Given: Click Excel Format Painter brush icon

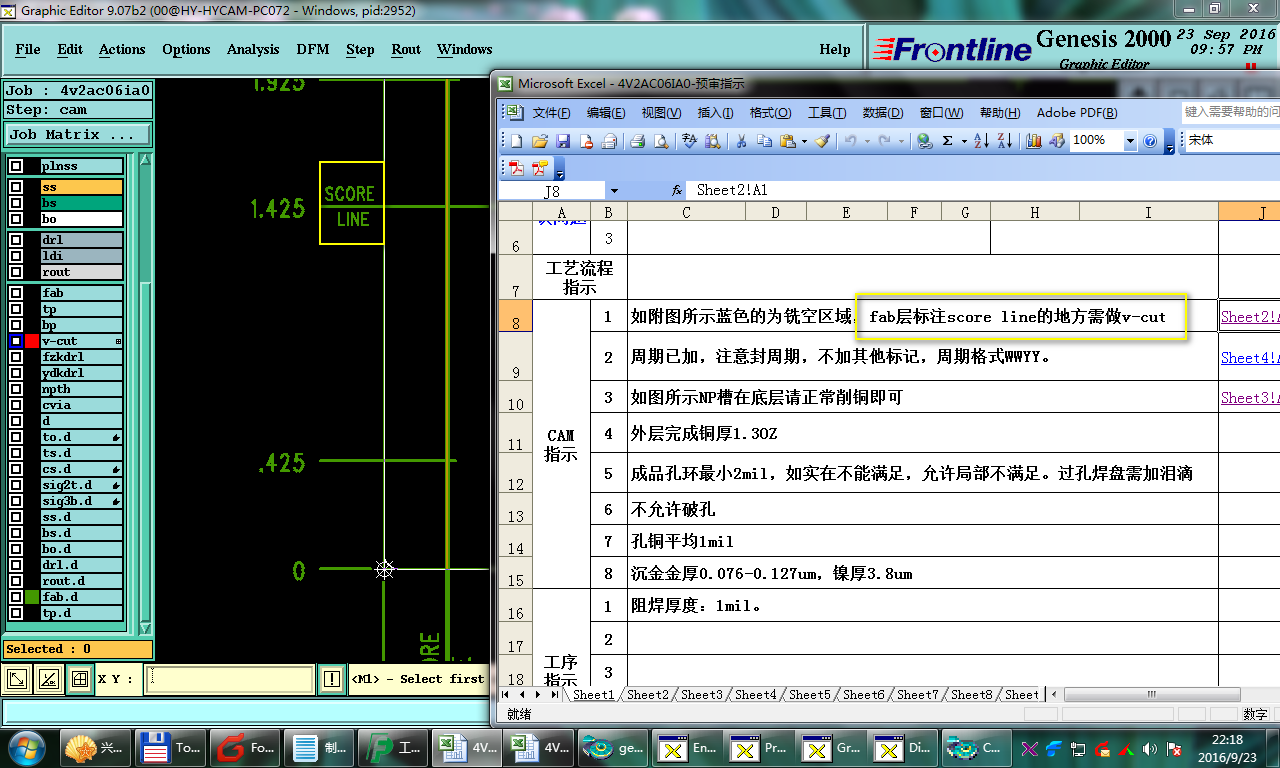Looking at the screenshot, I should (822, 141).
